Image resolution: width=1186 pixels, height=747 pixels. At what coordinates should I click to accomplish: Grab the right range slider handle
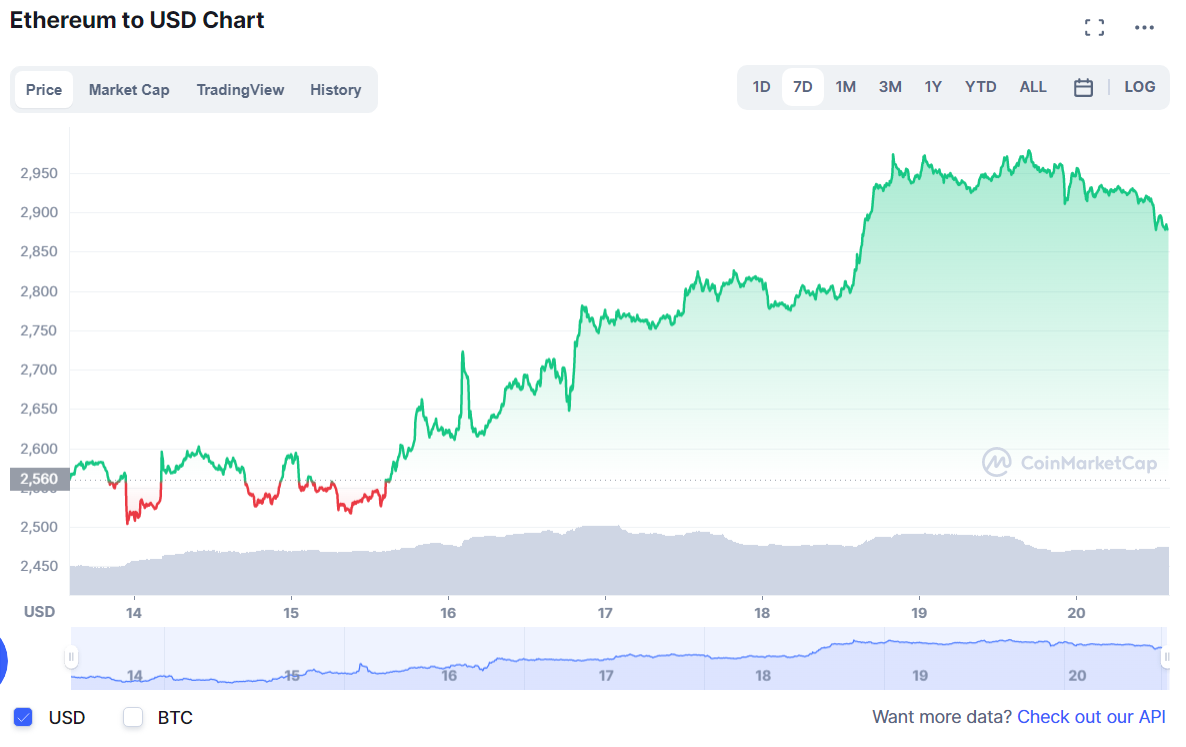click(1166, 658)
